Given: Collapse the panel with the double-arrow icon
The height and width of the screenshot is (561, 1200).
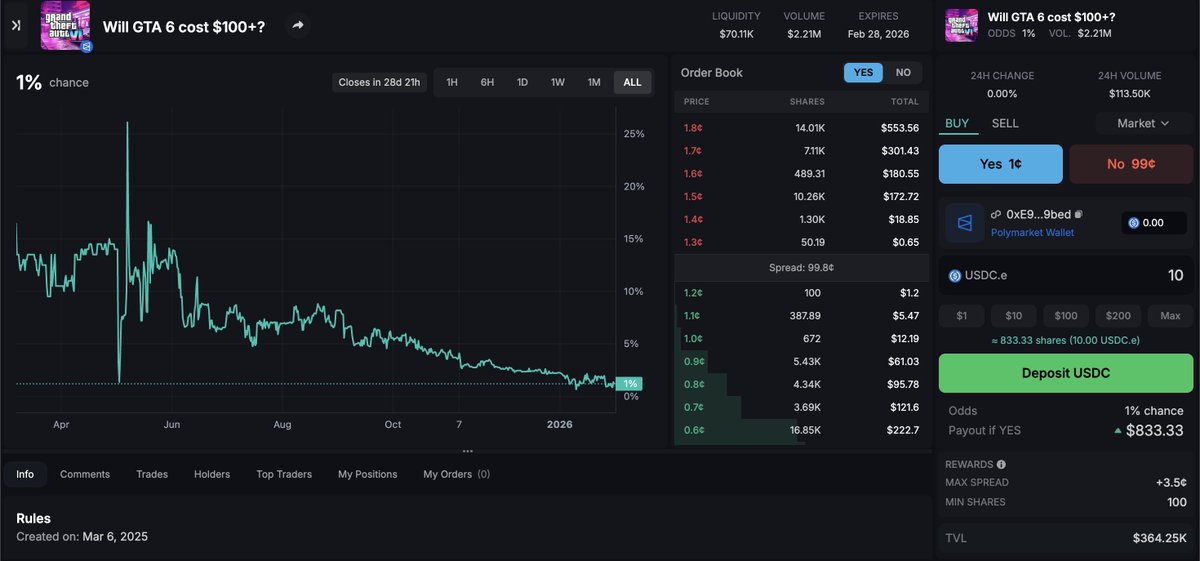Looking at the screenshot, I should [x=16, y=26].
